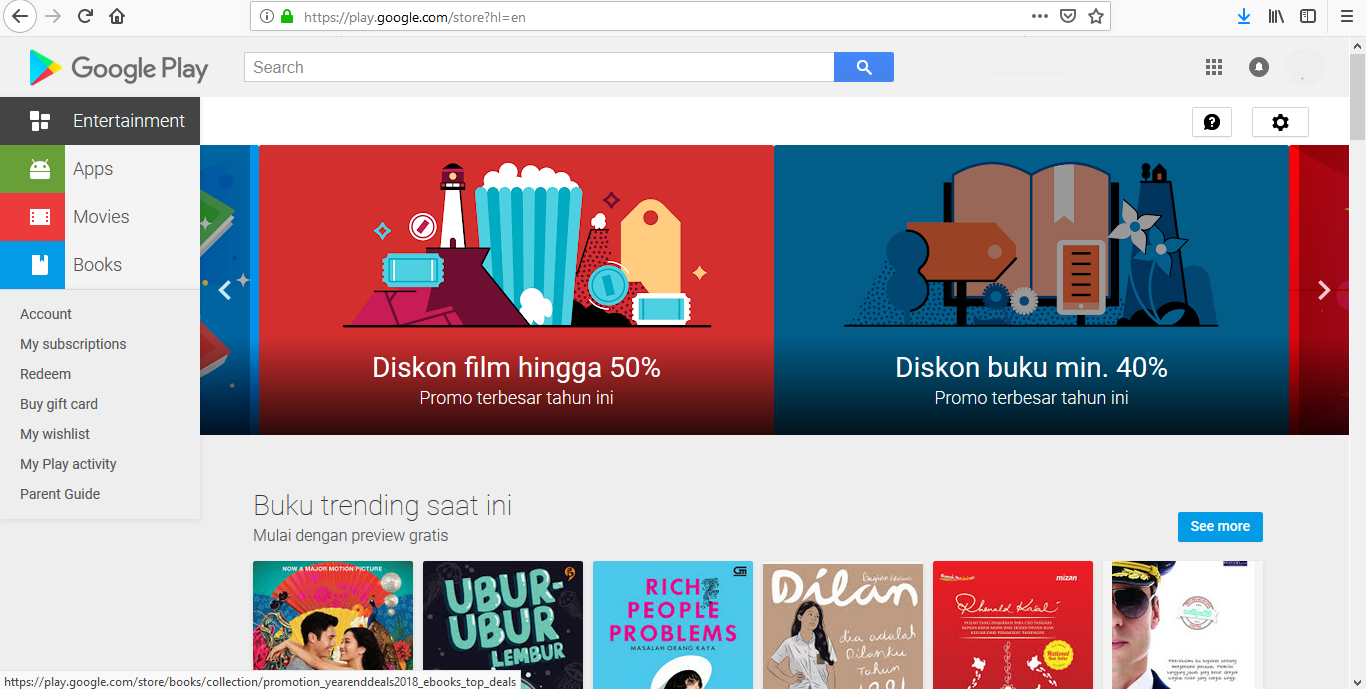Click the Entertainment grid icon
The height and width of the screenshot is (689, 1369).
pos(40,121)
